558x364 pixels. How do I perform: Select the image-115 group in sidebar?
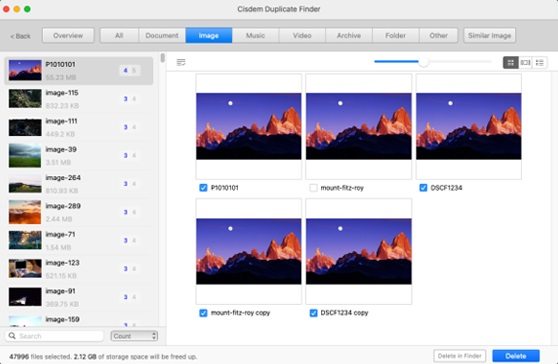[79, 99]
